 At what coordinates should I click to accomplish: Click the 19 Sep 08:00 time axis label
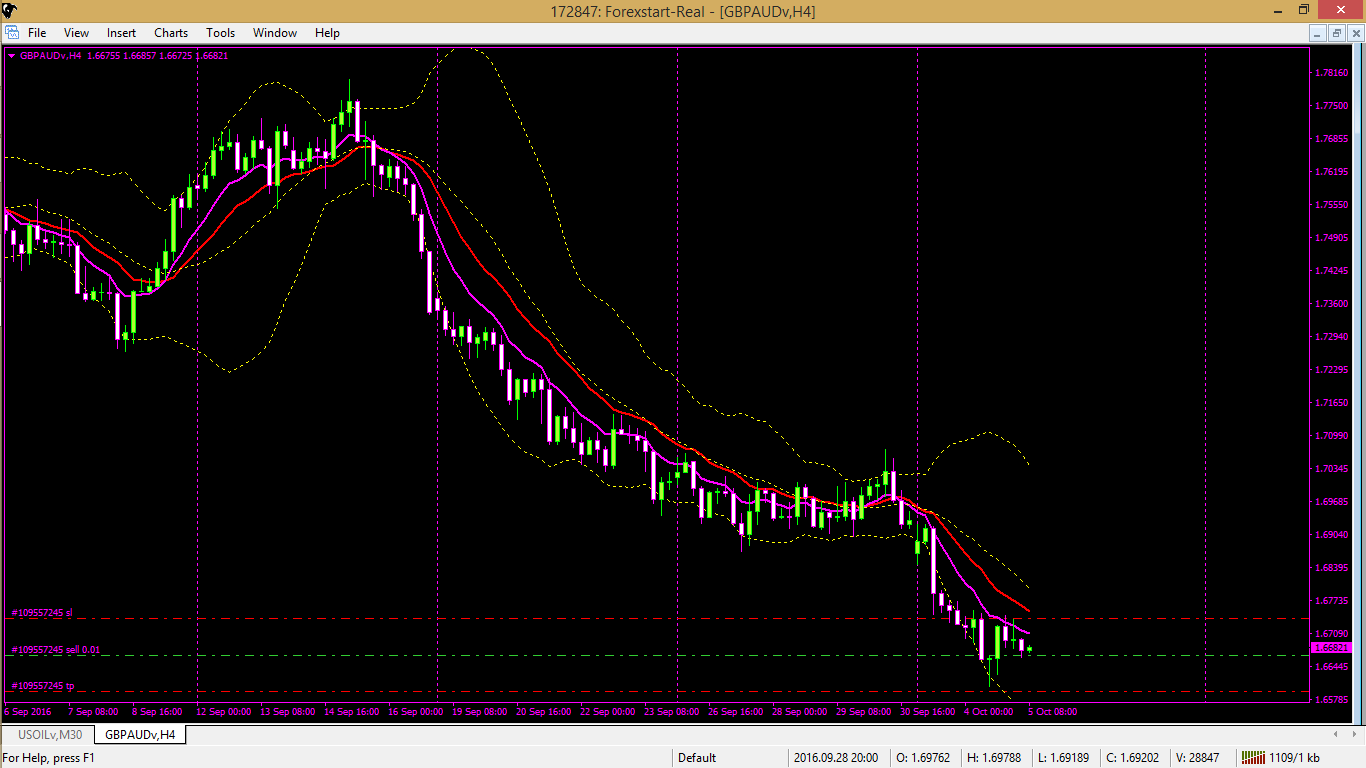[480, 712]
